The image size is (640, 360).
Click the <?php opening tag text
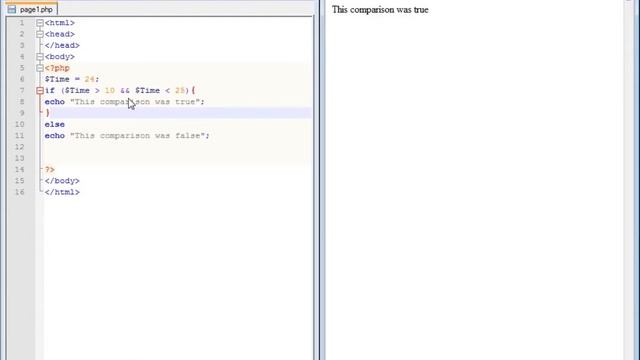pos(57,68)
